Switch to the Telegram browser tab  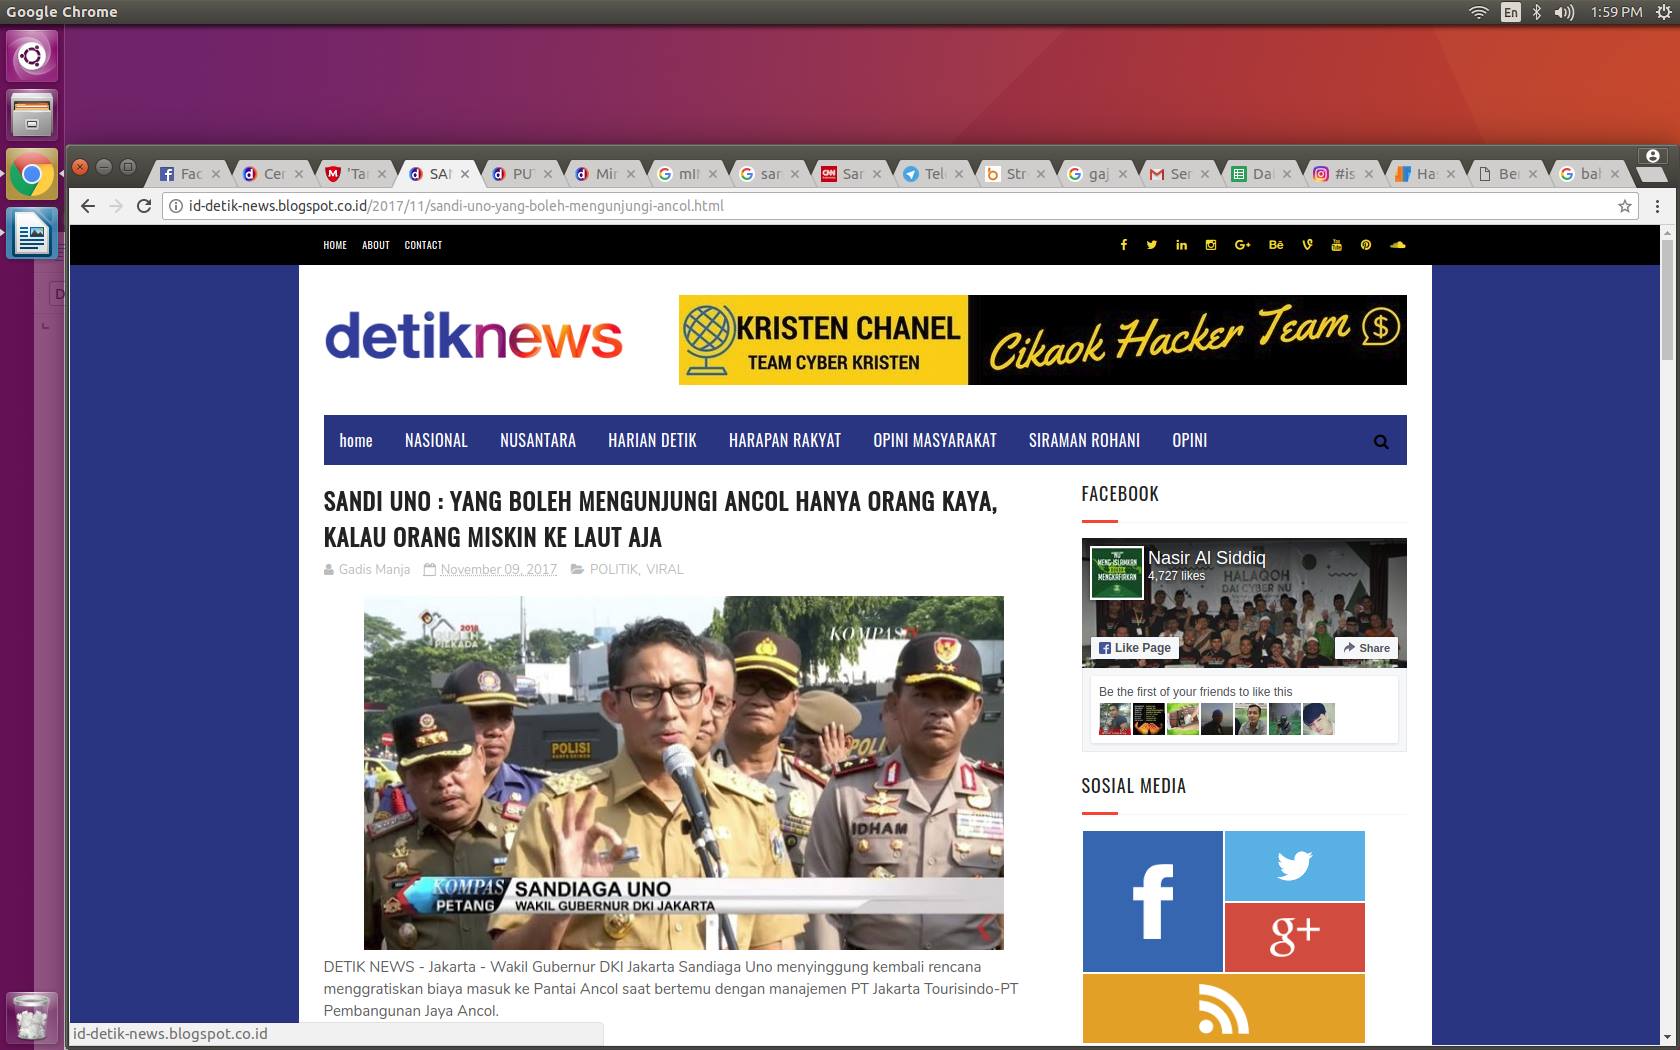pos(926,174)
